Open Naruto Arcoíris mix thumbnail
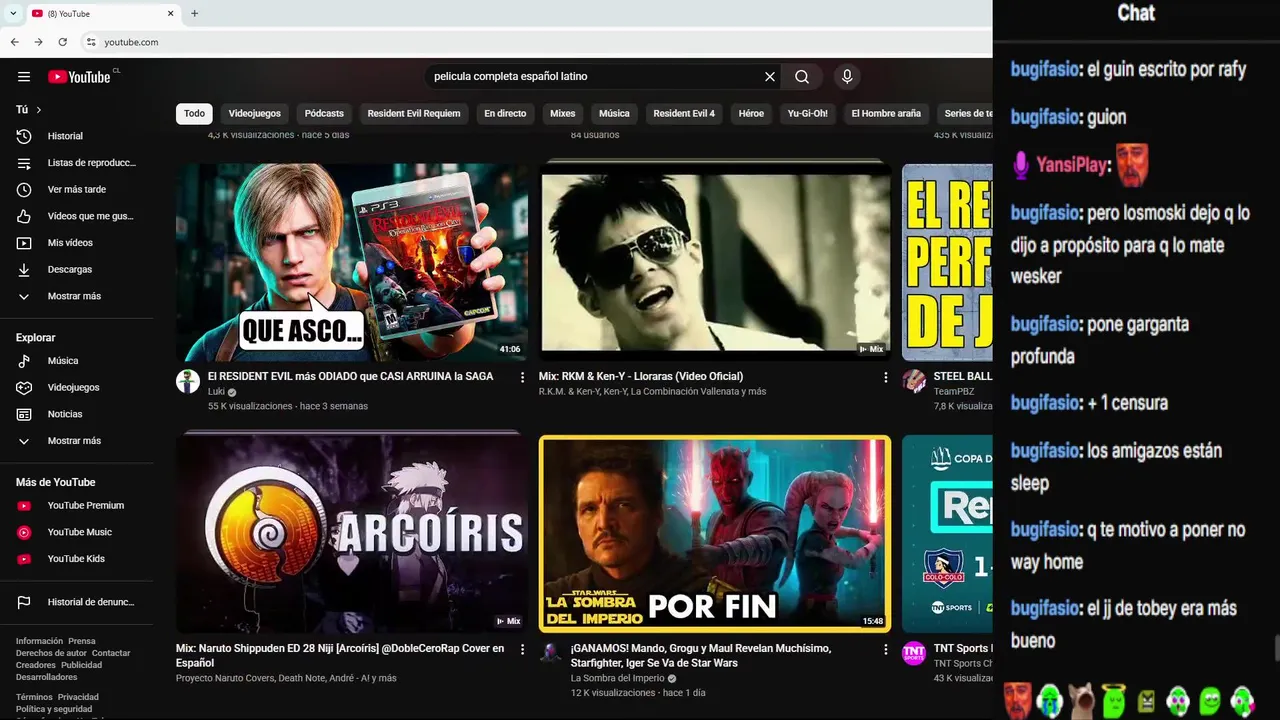1280x720 pixels. [352, 533]
